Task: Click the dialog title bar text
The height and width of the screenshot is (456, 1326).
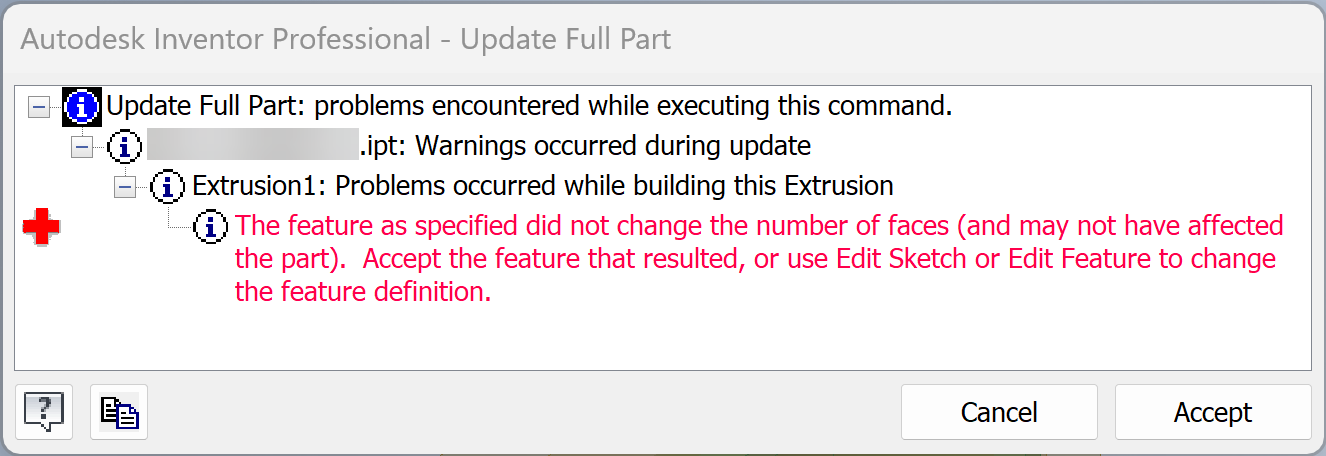Action: tap(345, 40)
